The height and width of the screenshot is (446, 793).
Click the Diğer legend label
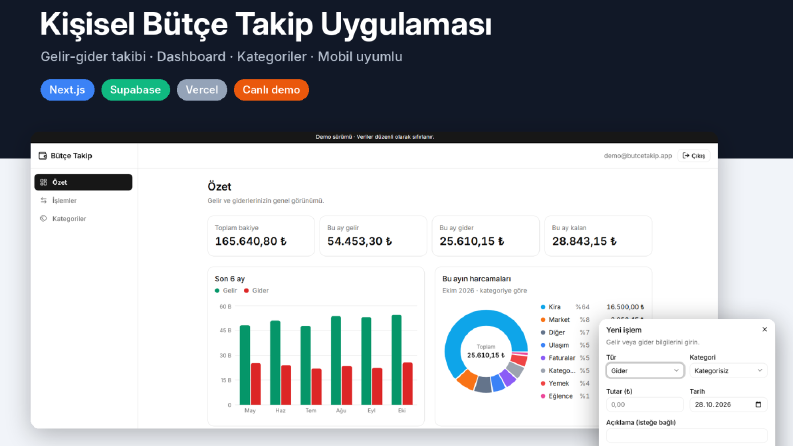pyautogui.click(x=557, y=333)
